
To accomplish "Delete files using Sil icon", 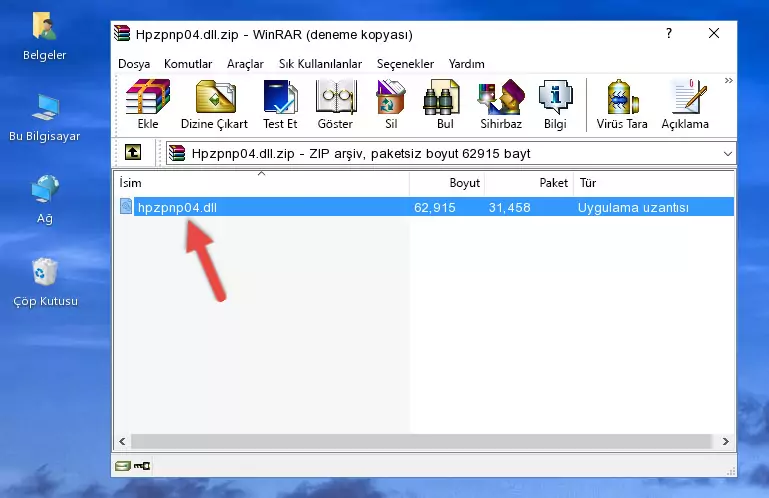I will pyautogui.click(x=391, y=105).
